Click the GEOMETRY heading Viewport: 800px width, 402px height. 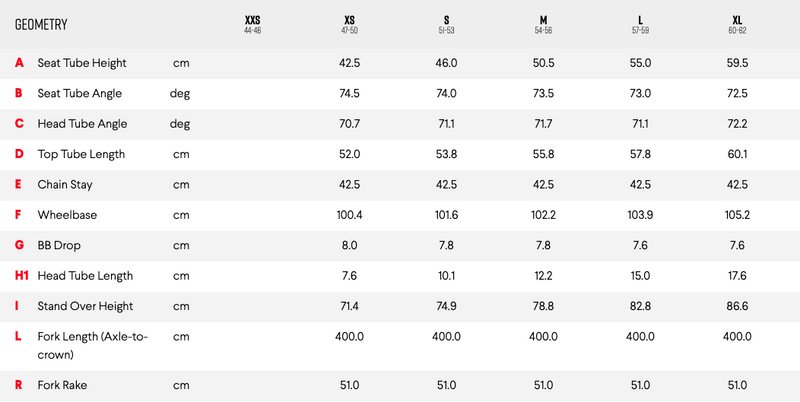point(41,24)
